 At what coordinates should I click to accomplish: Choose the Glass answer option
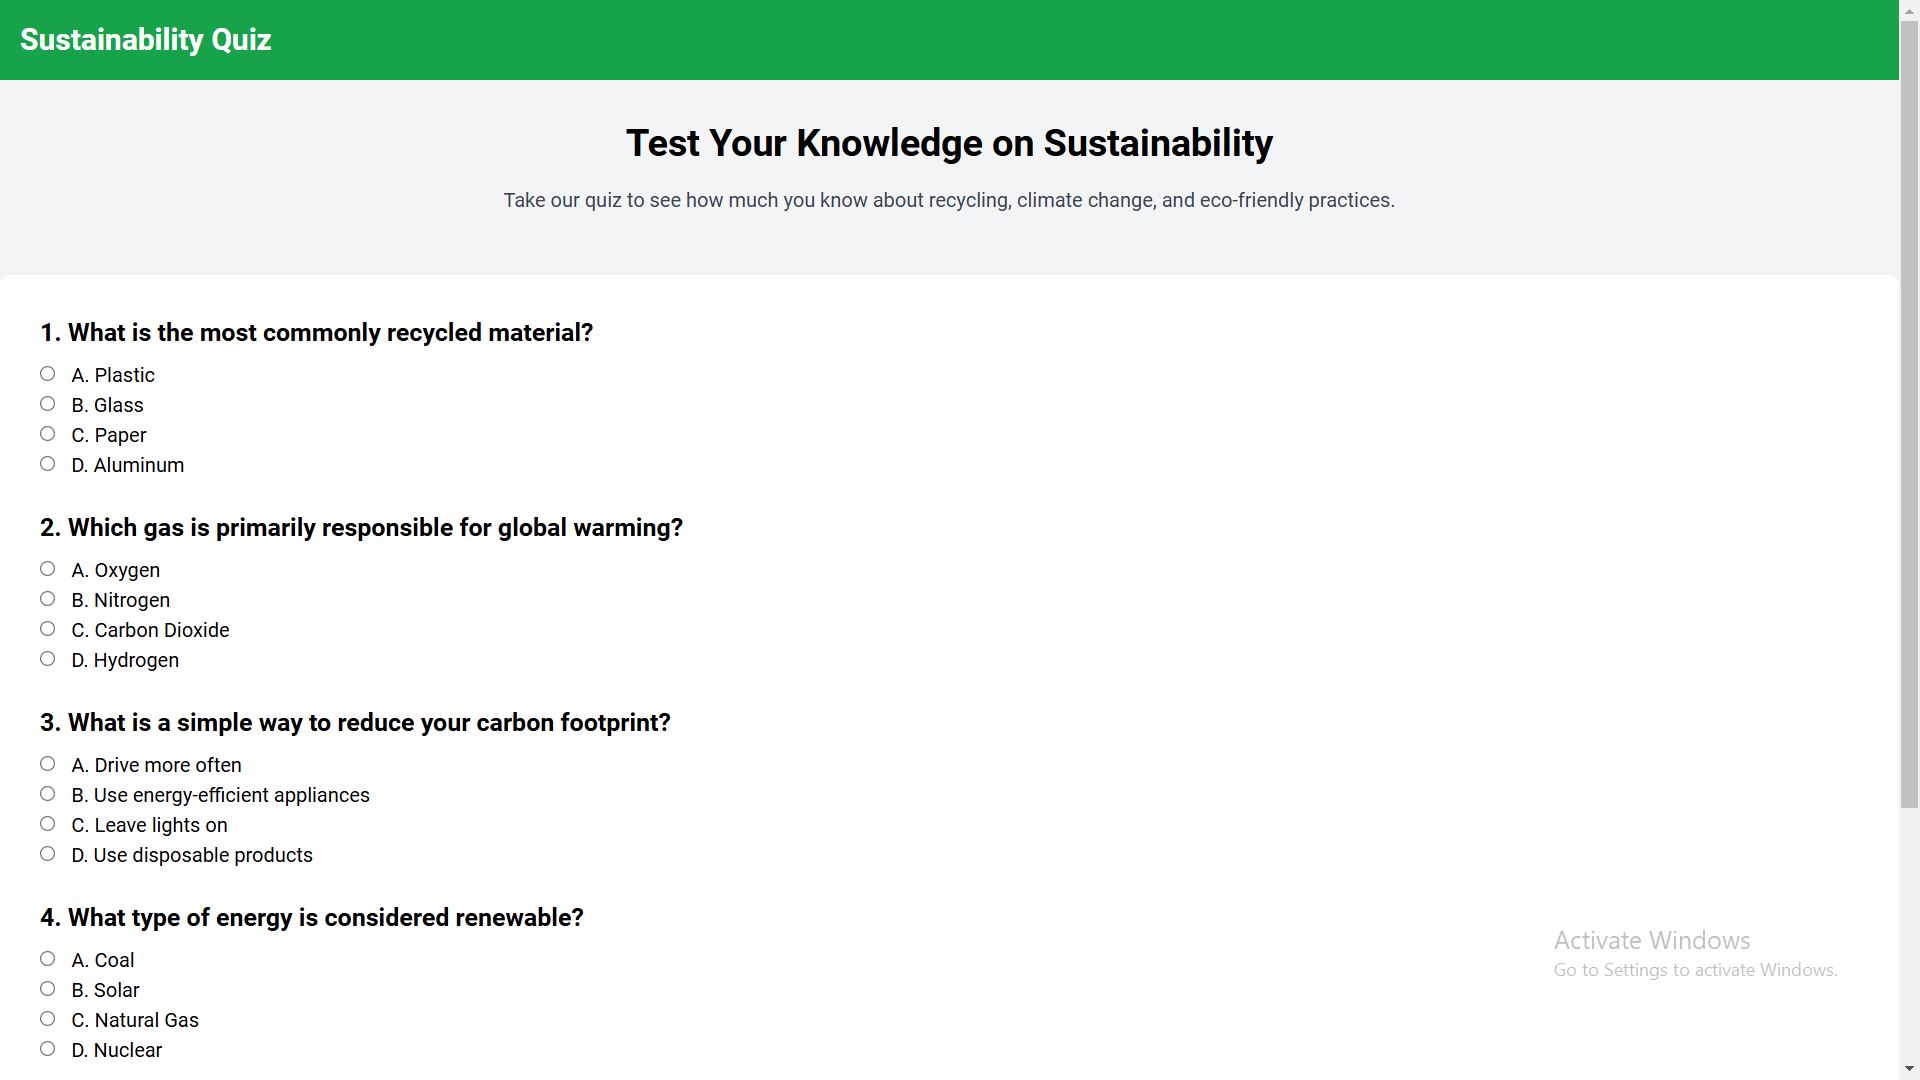tap(48, 404)
